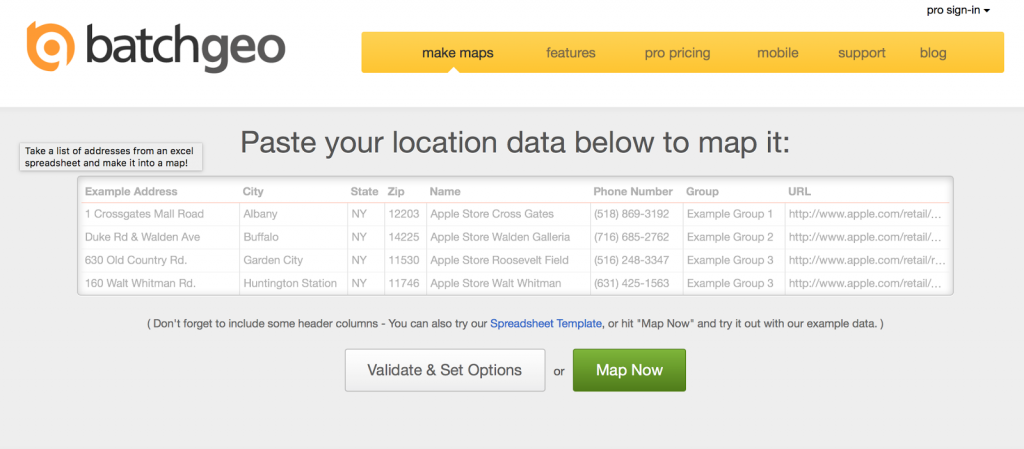Screen dimensions: 1024x449
Task: Select Example Group 1 cell
Action: point(729,214)
